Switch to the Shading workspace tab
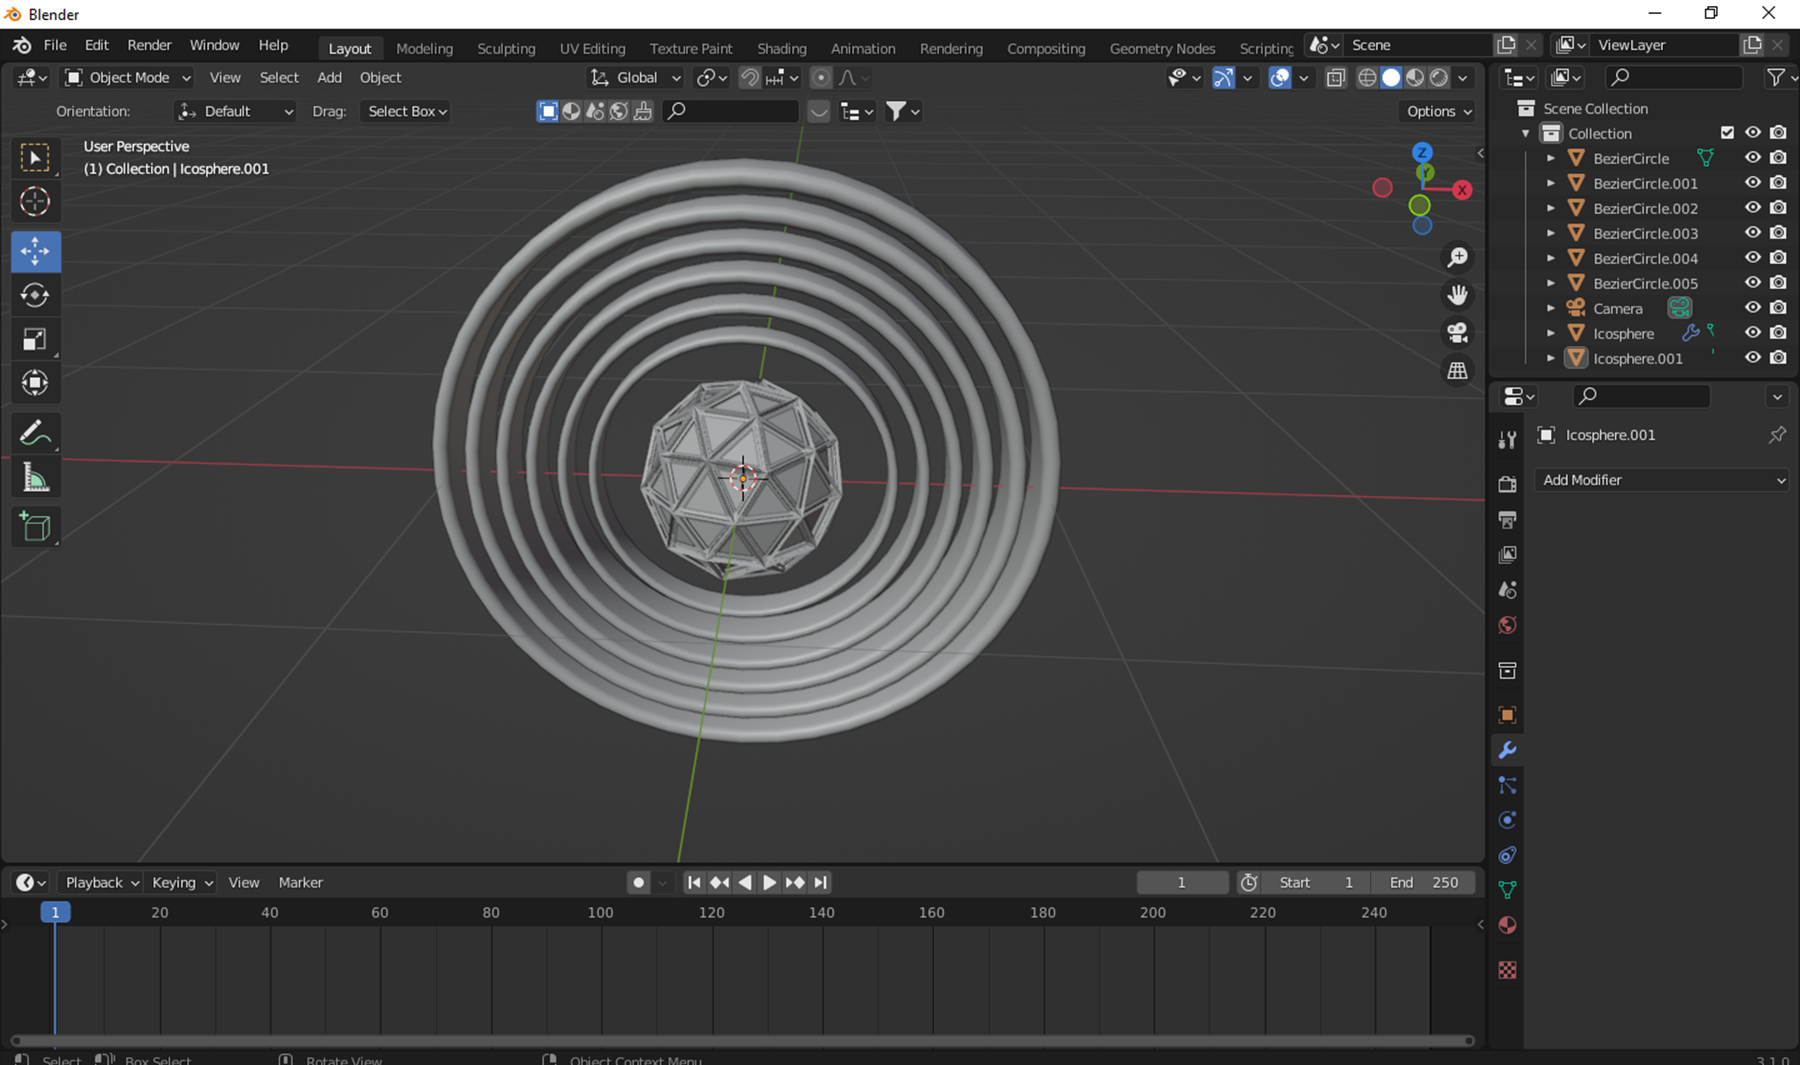The height and width of the screenshot is (1065, 1800). click(781, 48)
